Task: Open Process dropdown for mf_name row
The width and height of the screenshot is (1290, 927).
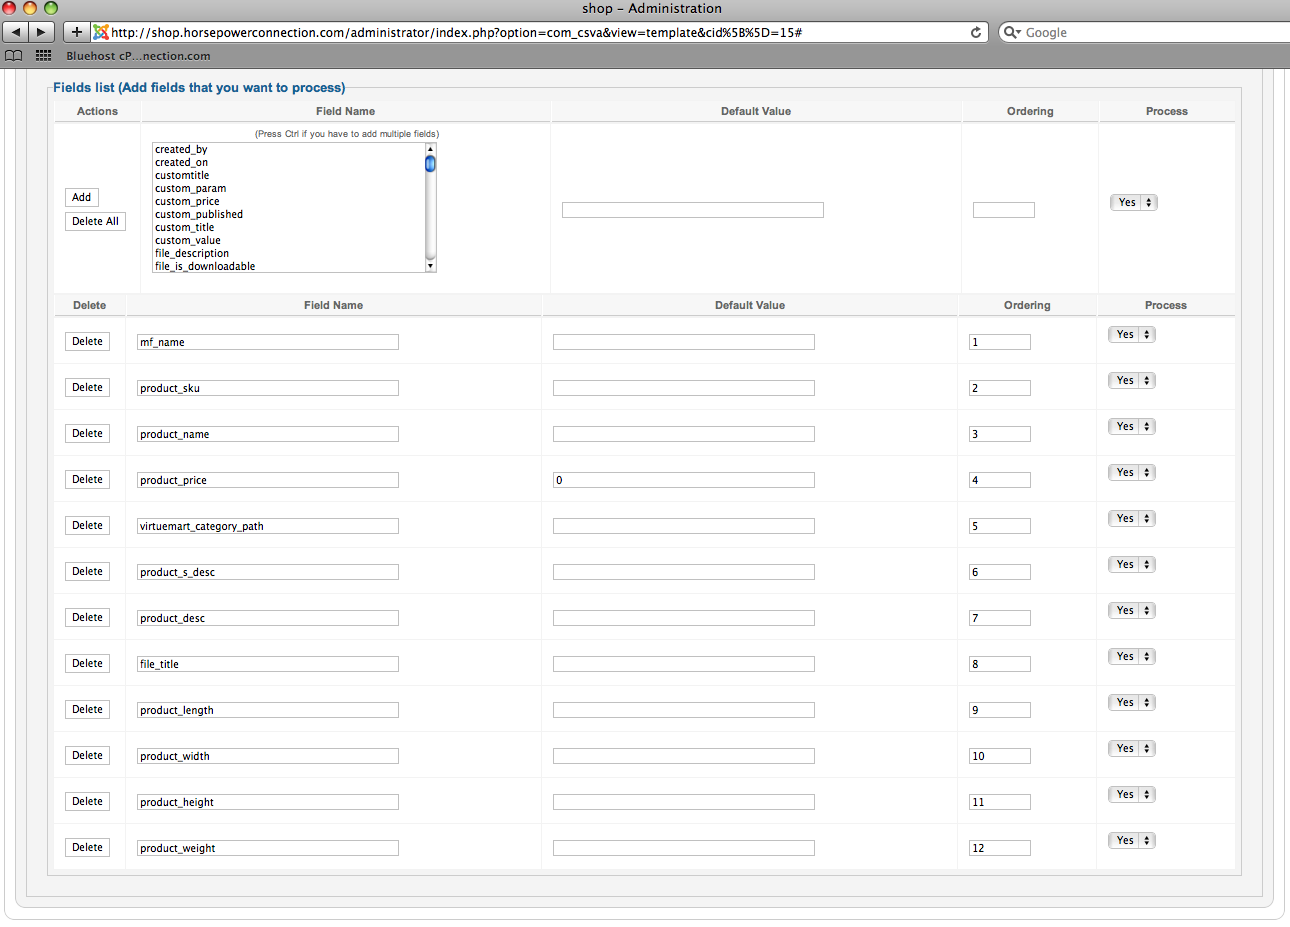Action: [1131, 335]
